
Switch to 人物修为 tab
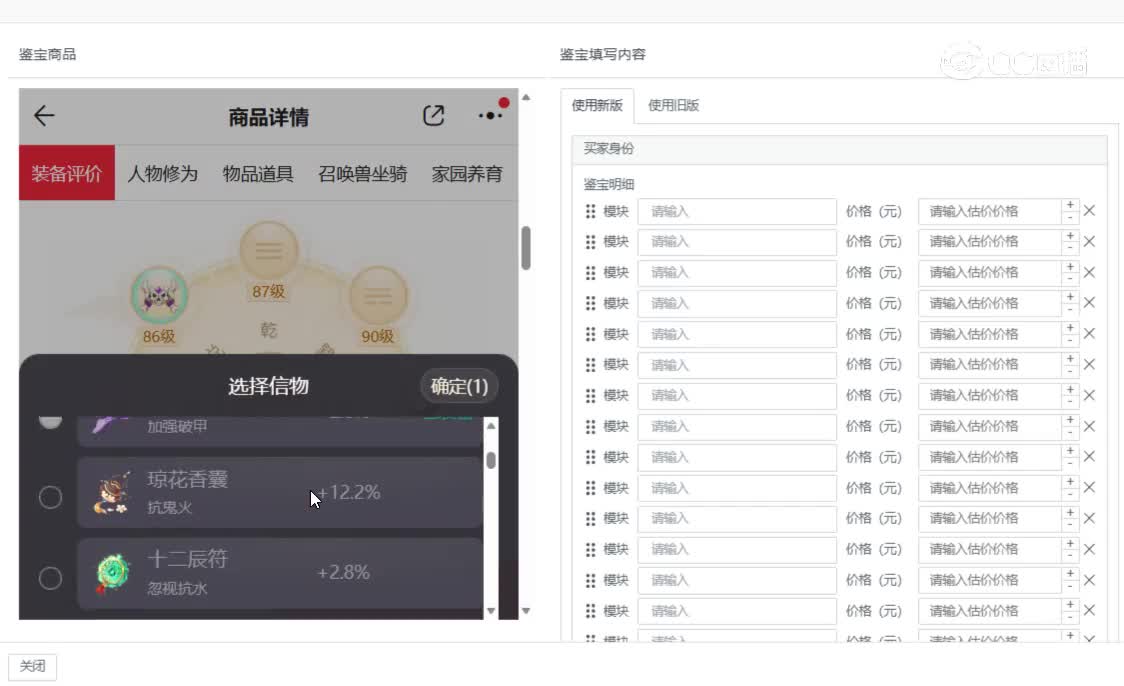[x=163, y=173]
